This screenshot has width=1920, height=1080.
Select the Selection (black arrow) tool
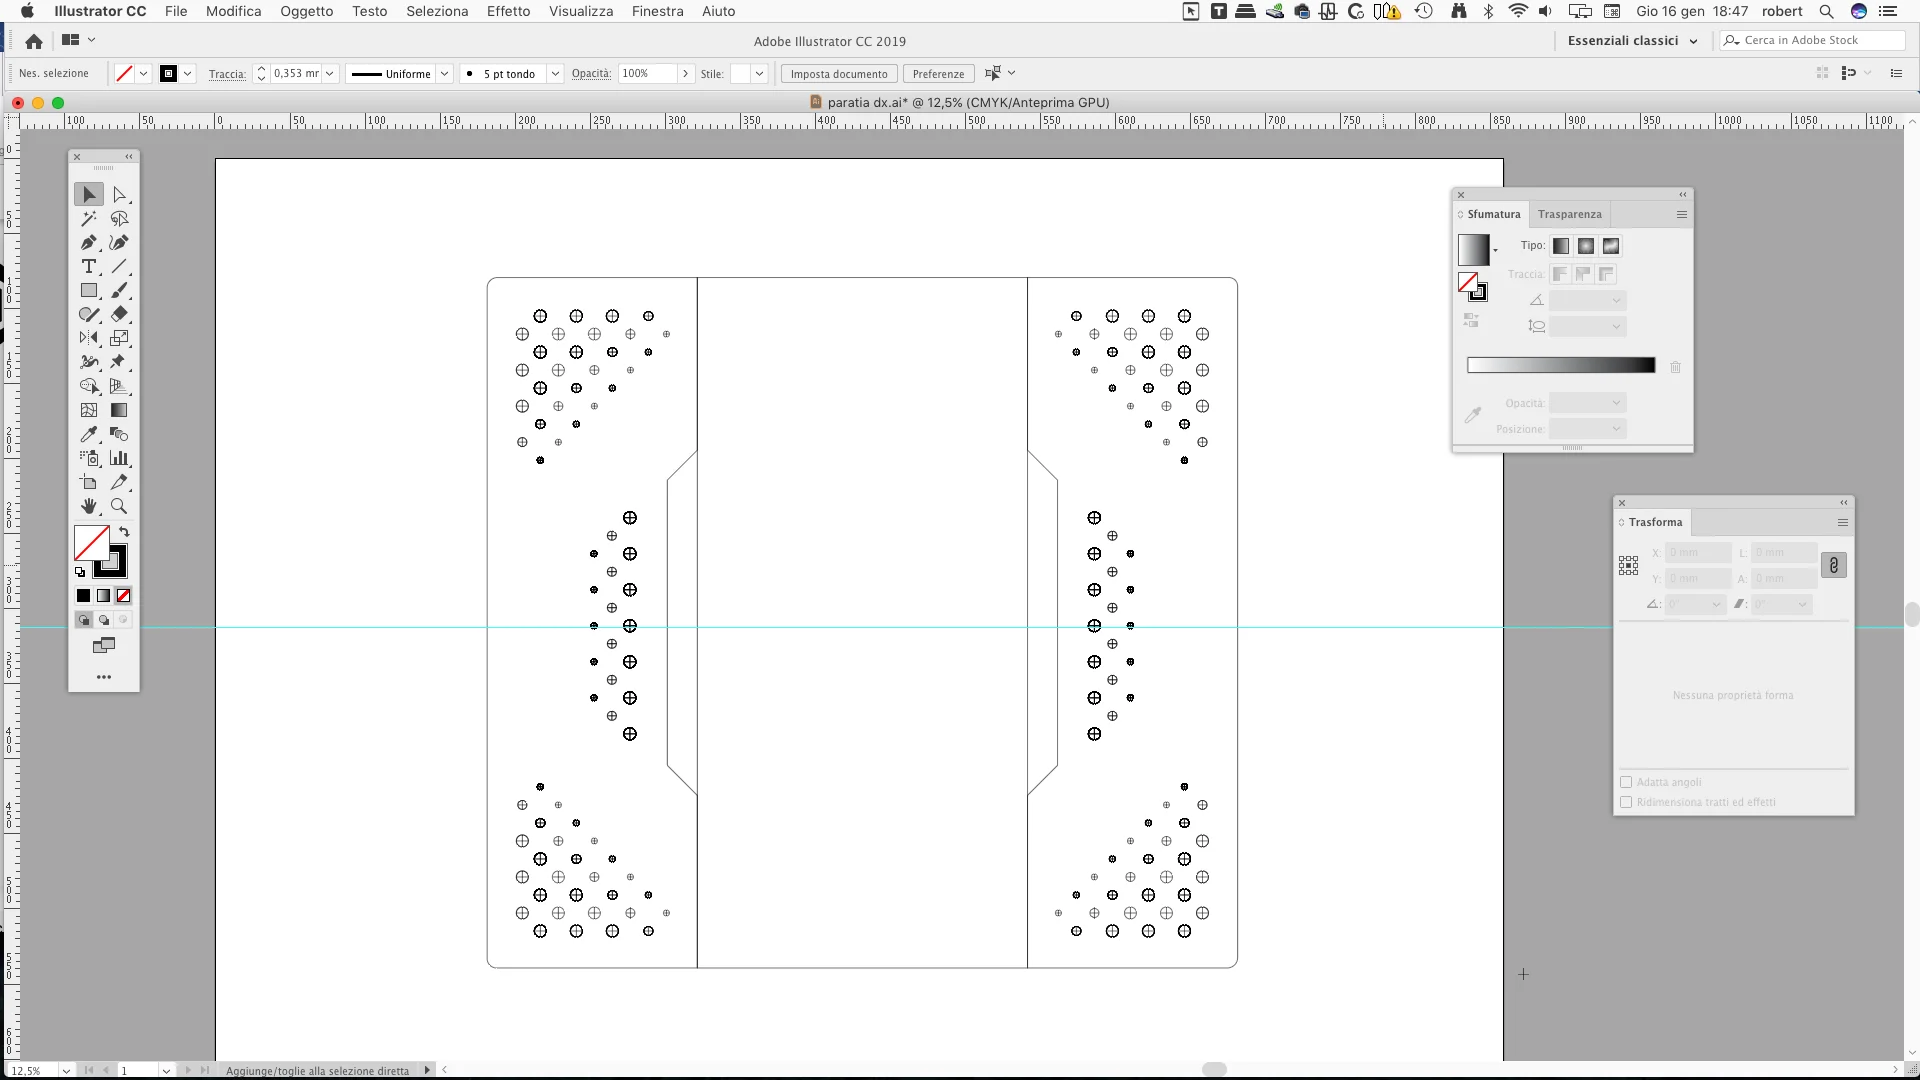click(89, 194)
